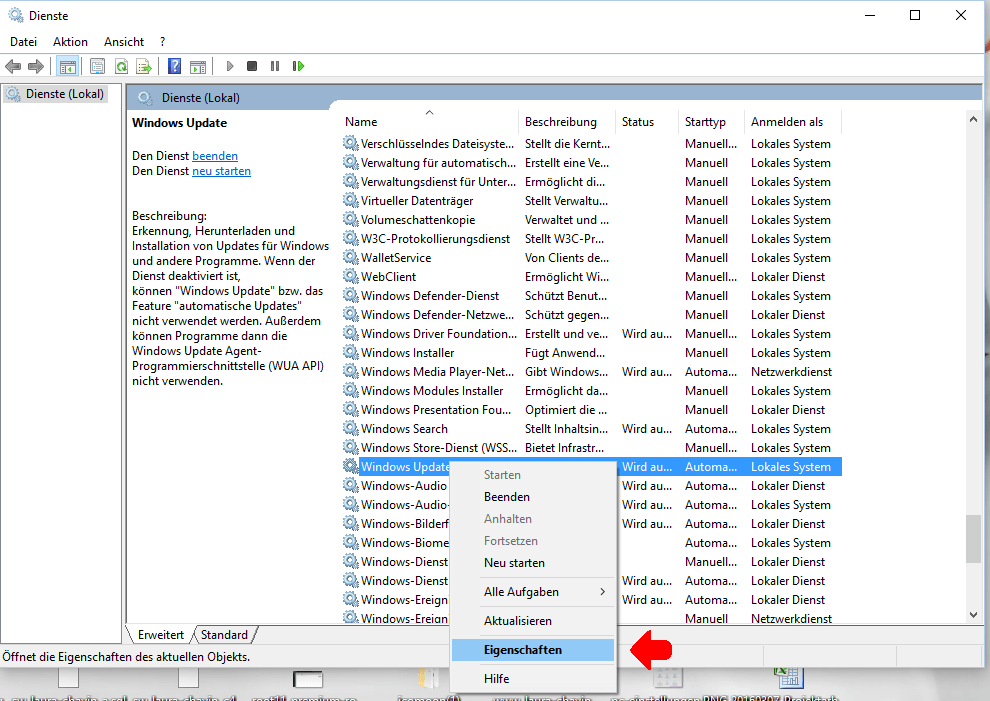Select the gear icon of WebClient
Viewport: 990px width, 701px height.
coord(350,277)
